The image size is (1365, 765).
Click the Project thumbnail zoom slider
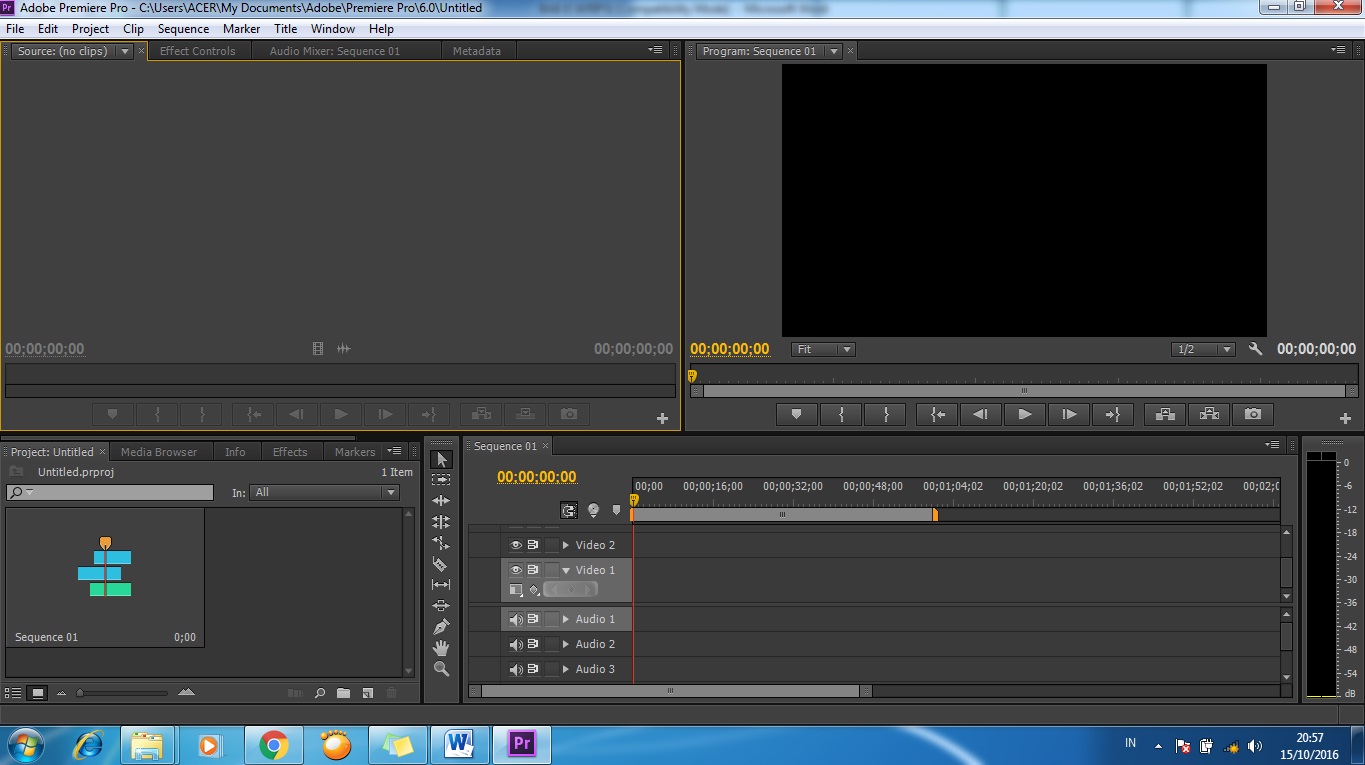tap(124, 693)
